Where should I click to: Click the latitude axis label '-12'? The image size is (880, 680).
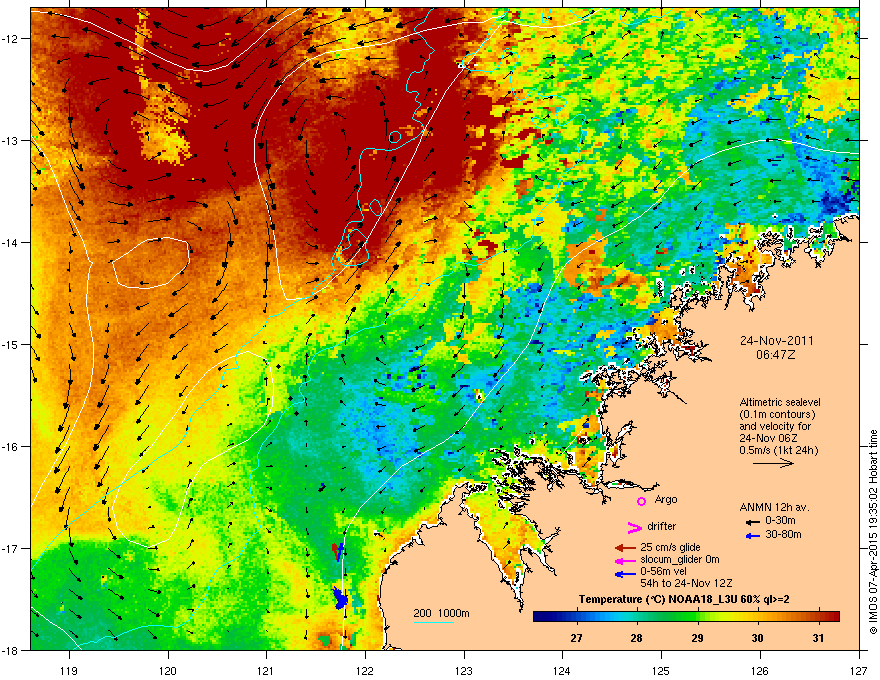point(11,39)
